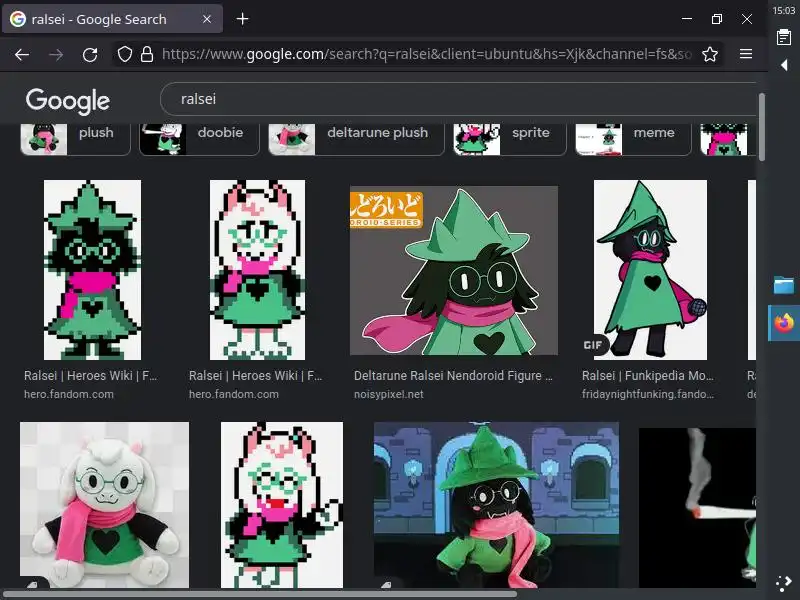Open the black smoking image thumbnail
Screen dimensions: 800x600
tap(697, 508)
